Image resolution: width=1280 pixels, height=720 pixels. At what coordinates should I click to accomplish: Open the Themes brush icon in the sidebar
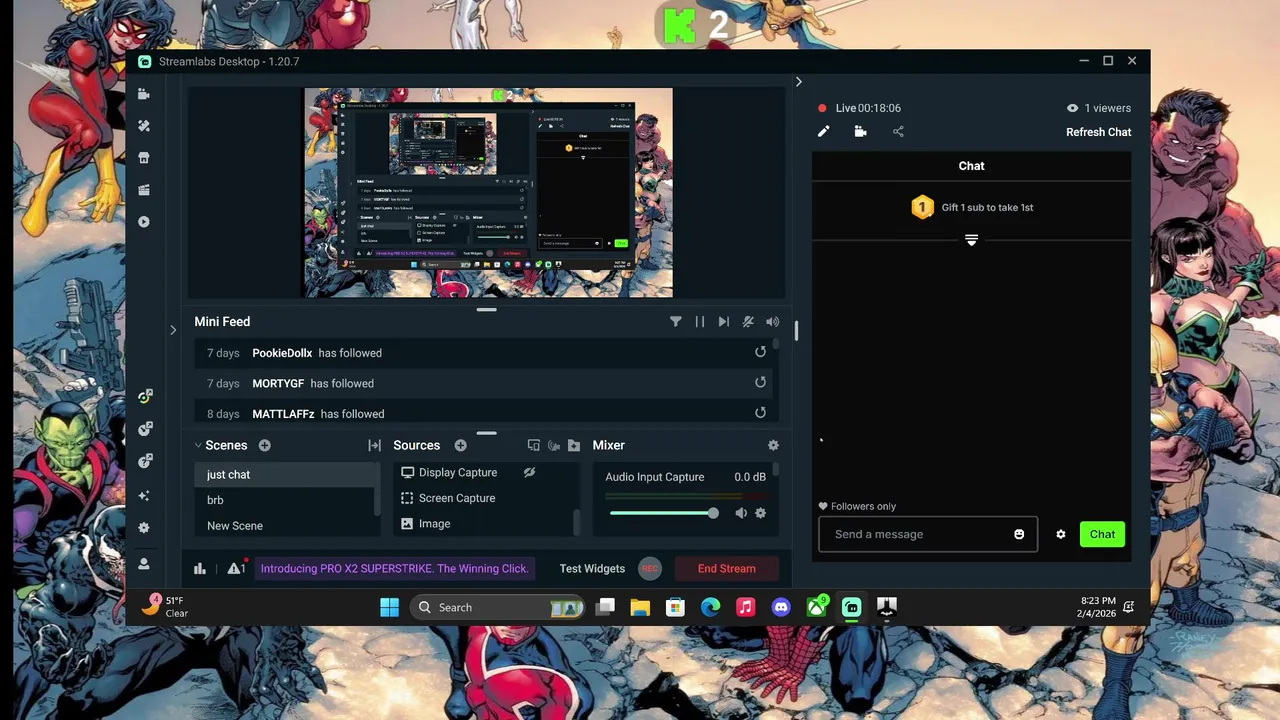pos(144,126)
